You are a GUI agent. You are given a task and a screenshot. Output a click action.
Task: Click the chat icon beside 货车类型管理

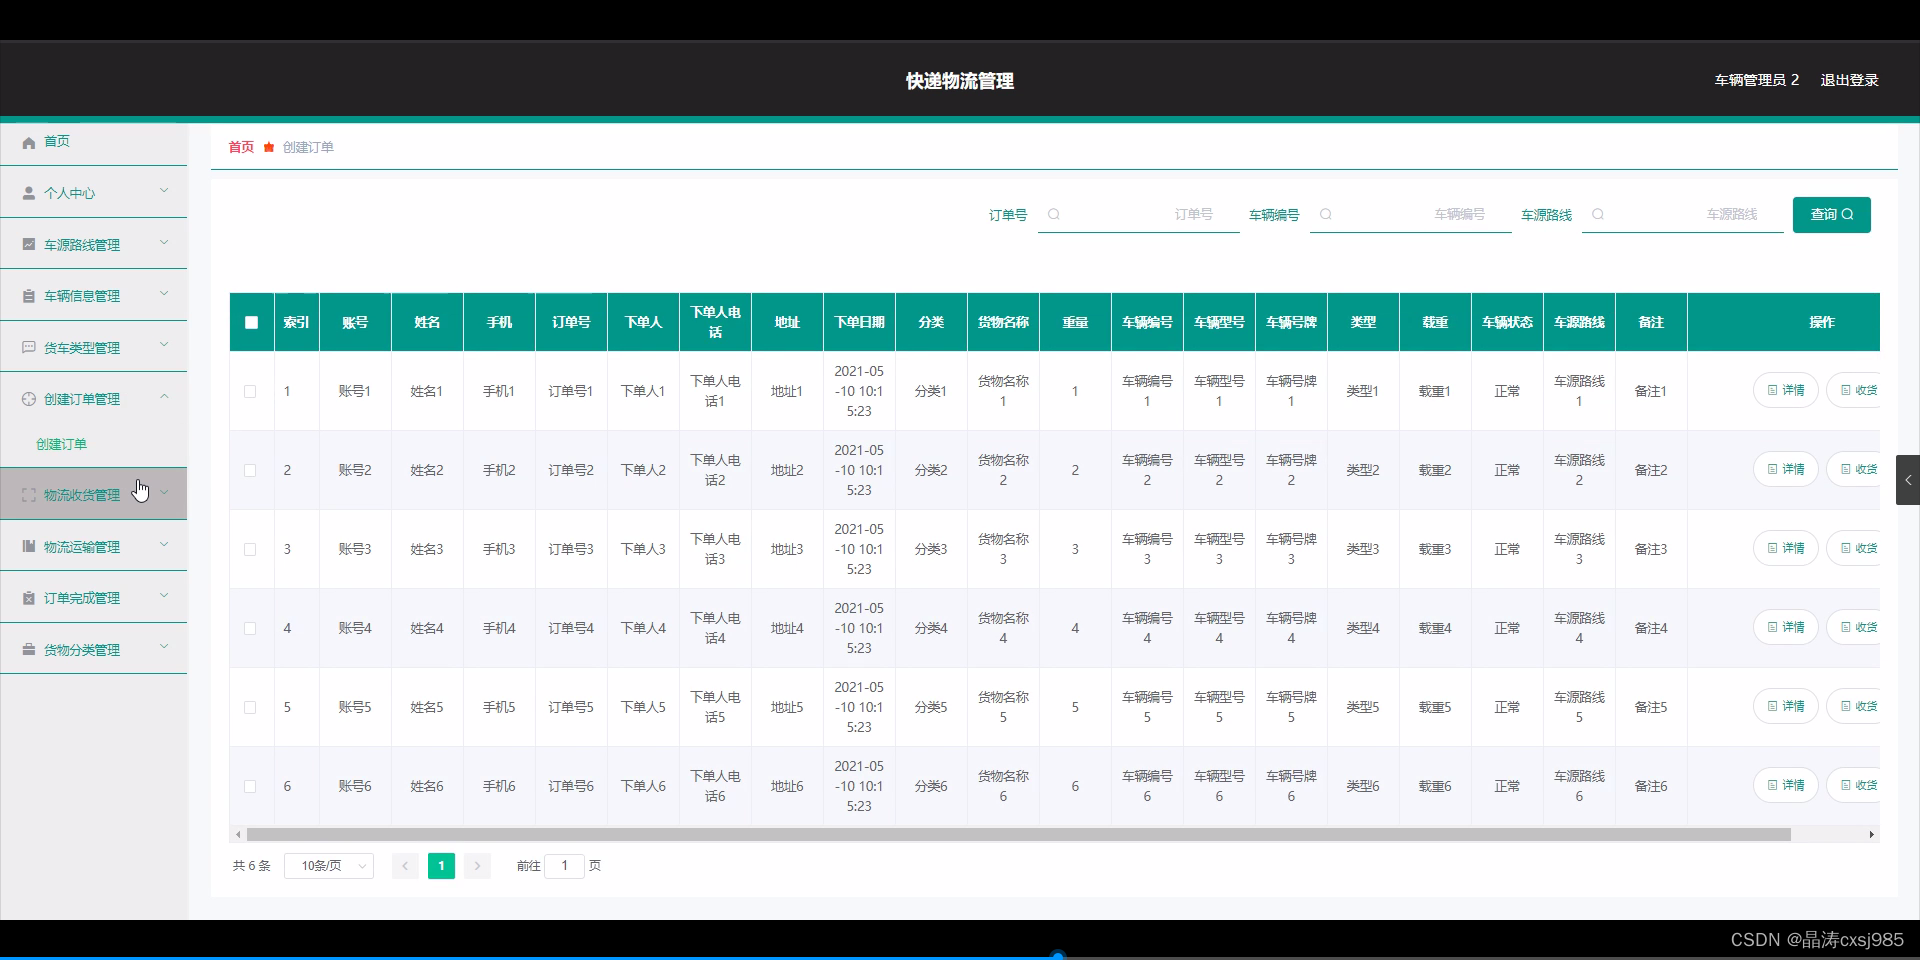(x=29, y=348)
